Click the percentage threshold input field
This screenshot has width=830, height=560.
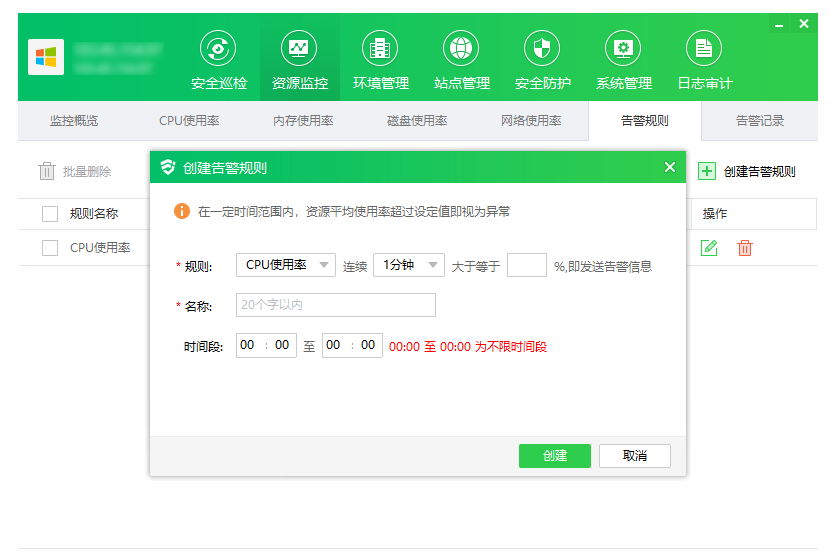527,265
